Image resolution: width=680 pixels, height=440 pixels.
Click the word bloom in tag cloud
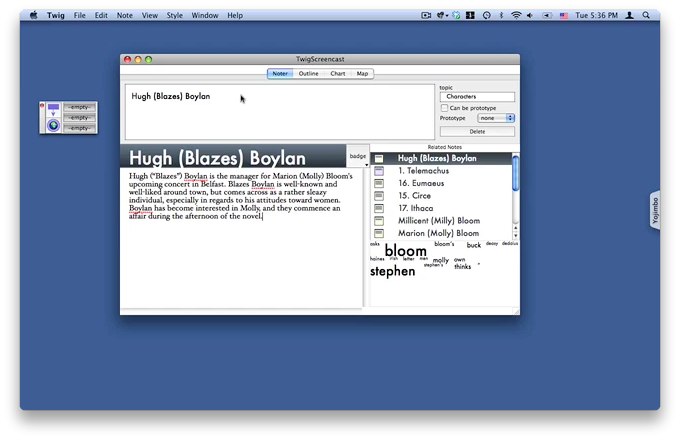coord(405,251)
